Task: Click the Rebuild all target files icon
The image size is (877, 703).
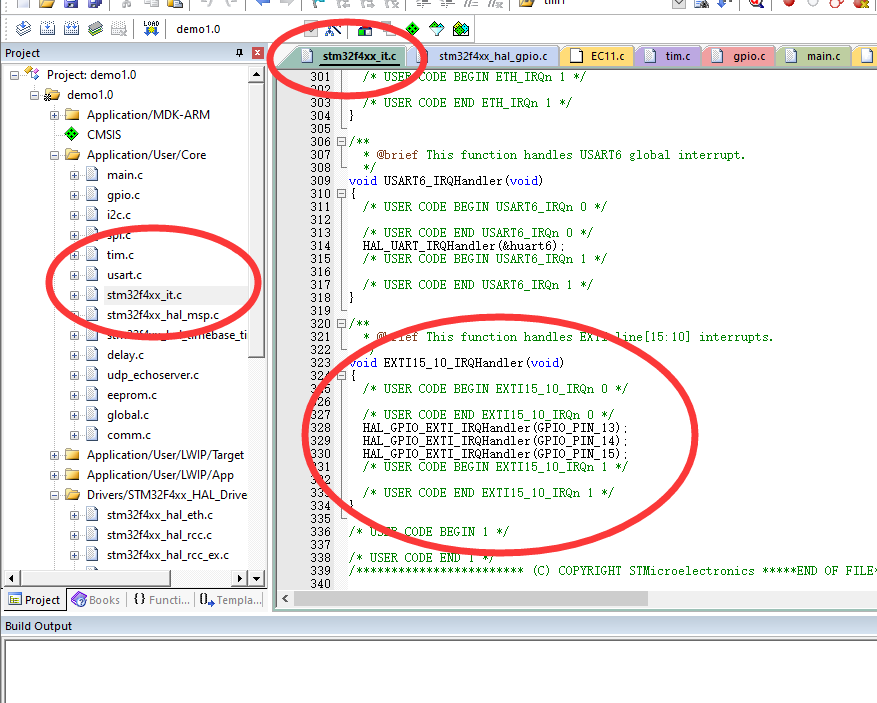Action: 71,28
